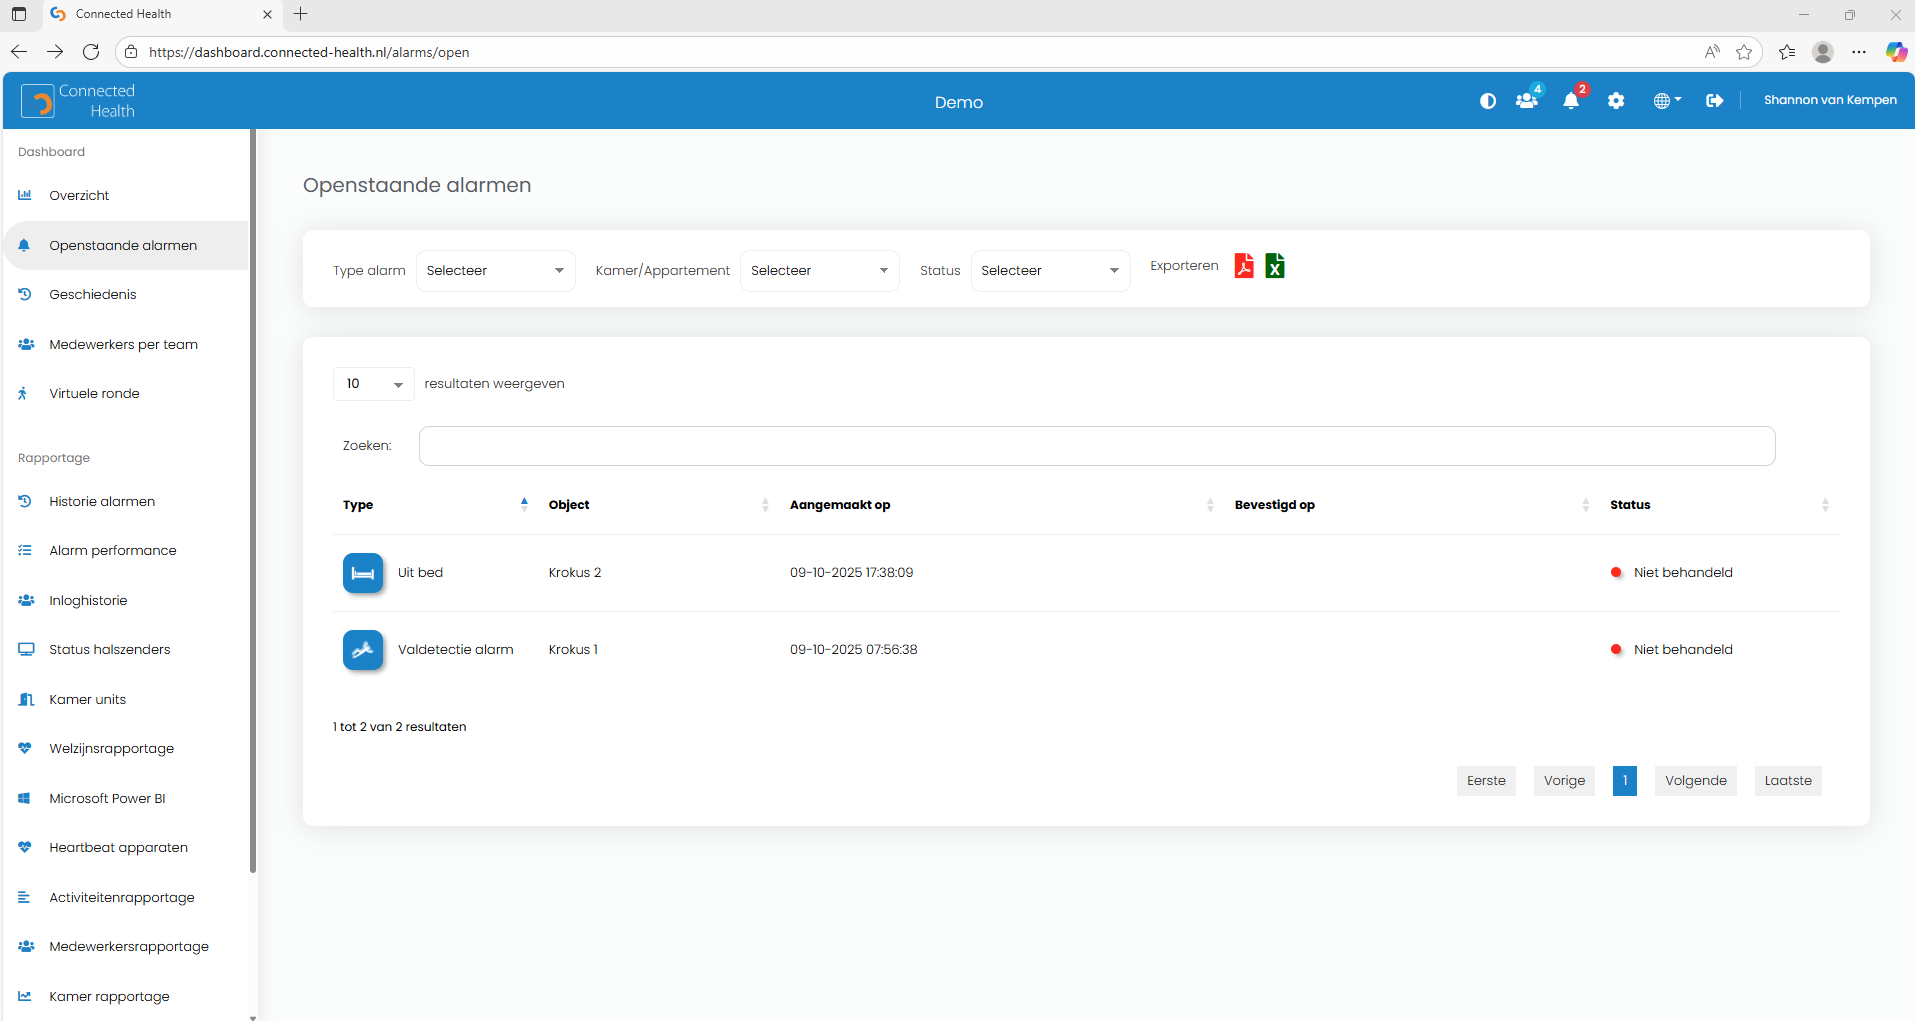Screen dimensions: 1915x1021
Task: Click the Volgende pagination button
Action: [1695, 781]
